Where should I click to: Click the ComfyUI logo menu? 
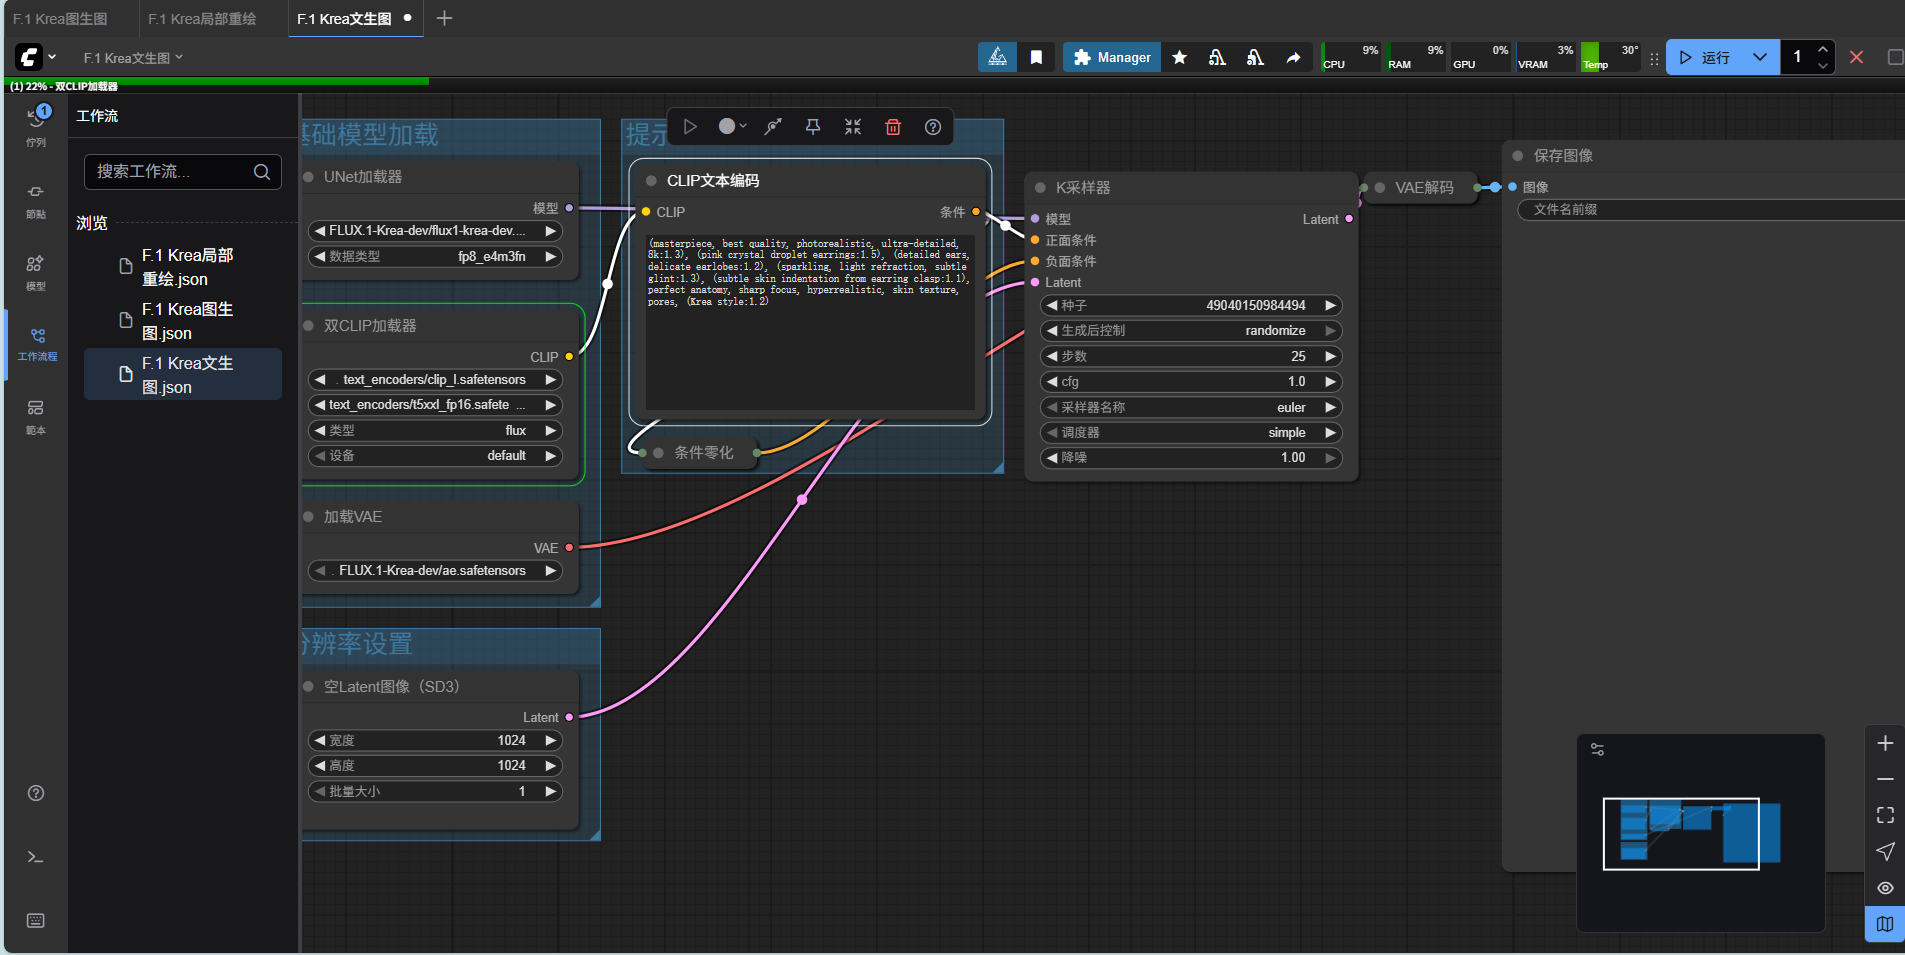(x=29, y=57)
